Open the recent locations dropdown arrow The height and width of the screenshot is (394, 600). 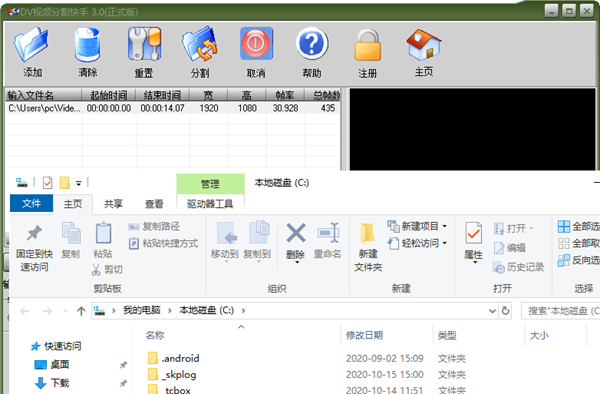(x=65, y=311)
